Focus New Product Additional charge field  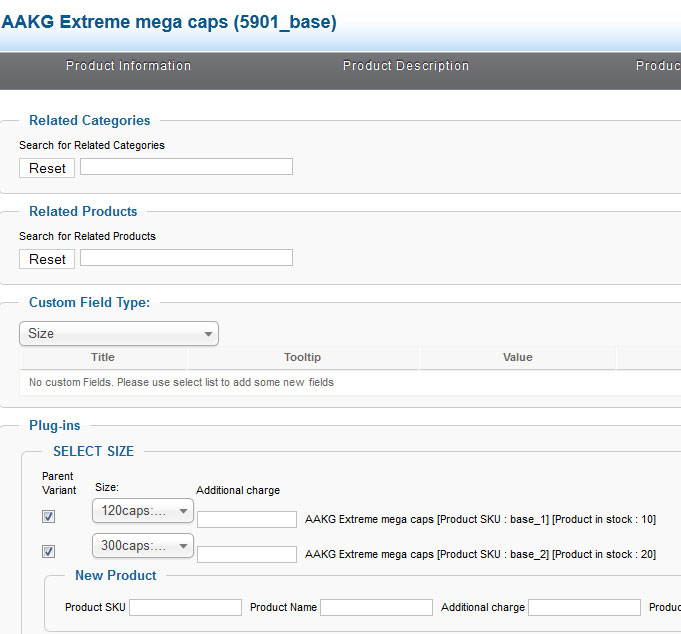point(584,608)
